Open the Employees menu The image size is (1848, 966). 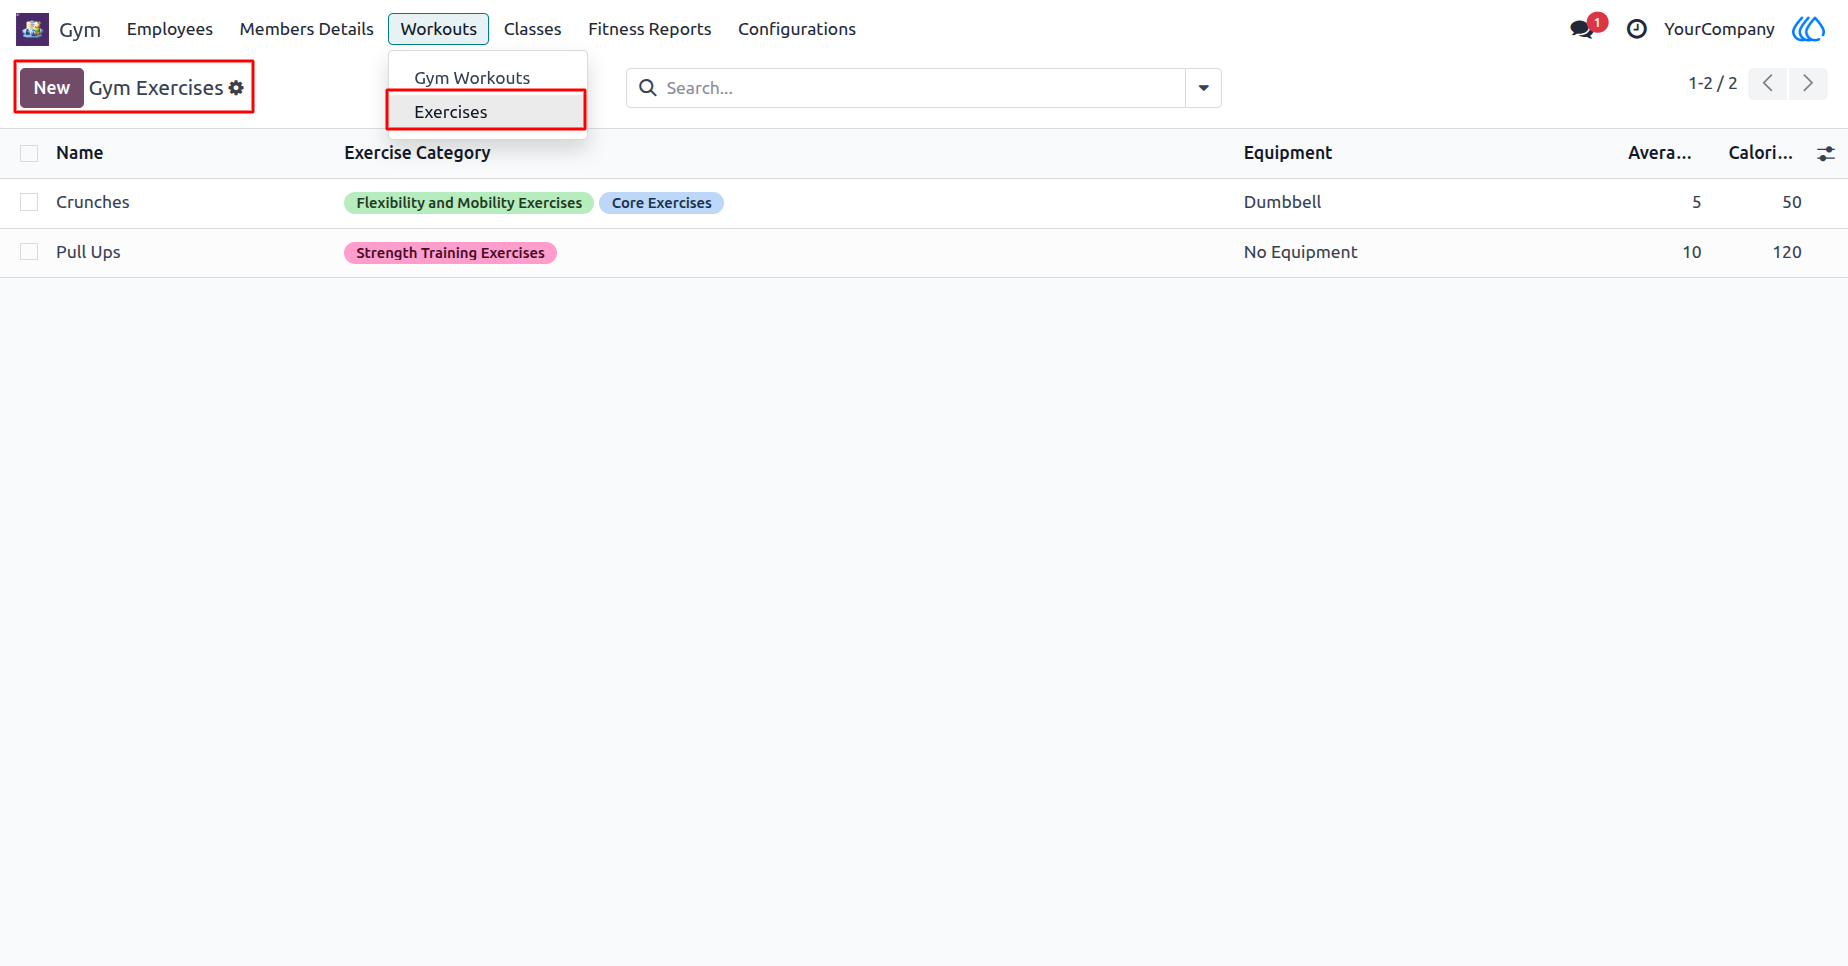tap(170, 29)
